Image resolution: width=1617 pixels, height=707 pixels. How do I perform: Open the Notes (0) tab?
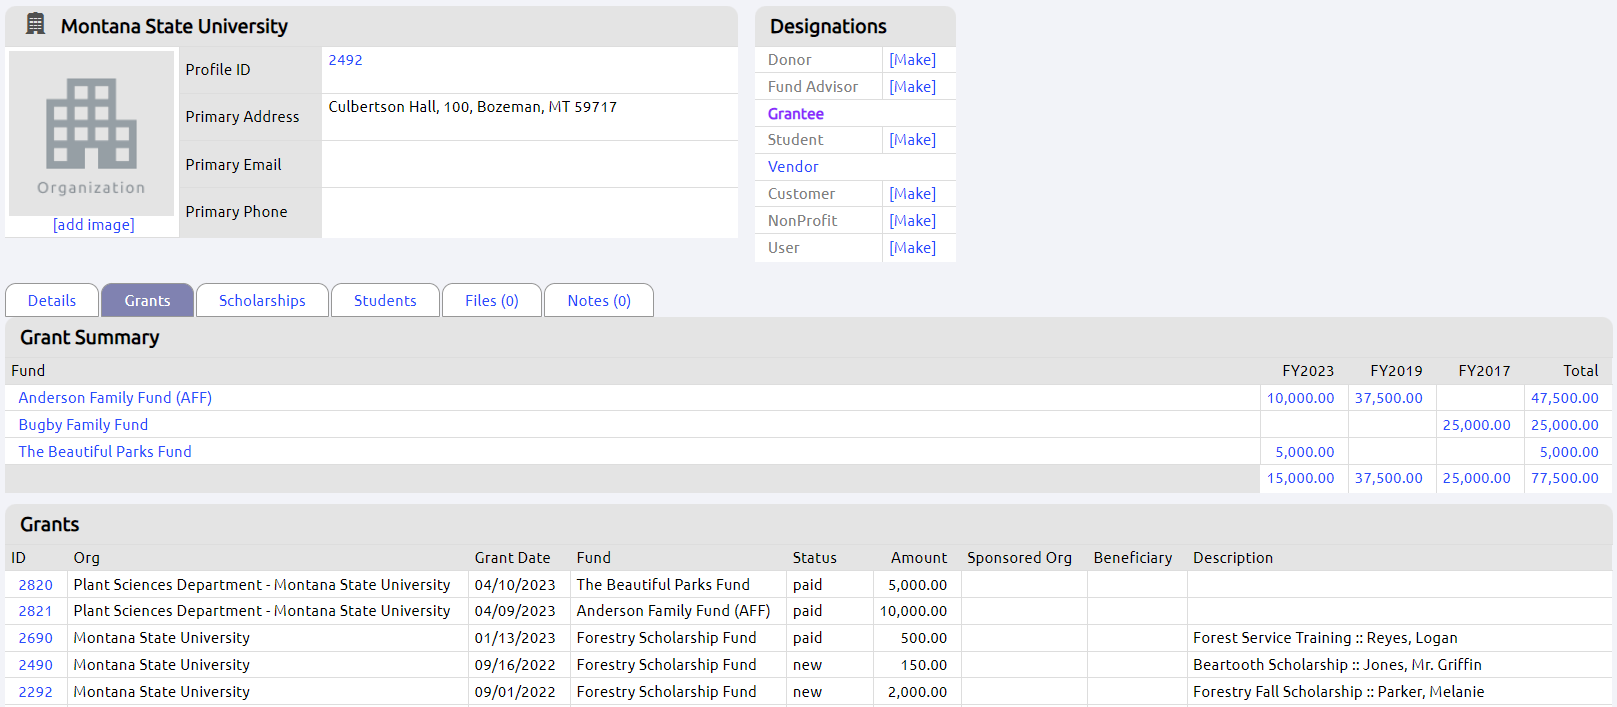click(x=599, y=301)
